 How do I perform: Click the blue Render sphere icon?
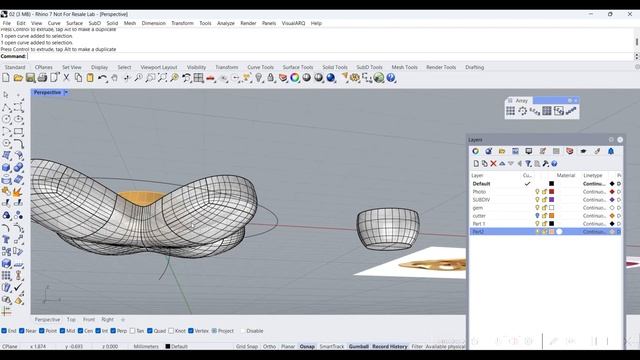[331, 78]
